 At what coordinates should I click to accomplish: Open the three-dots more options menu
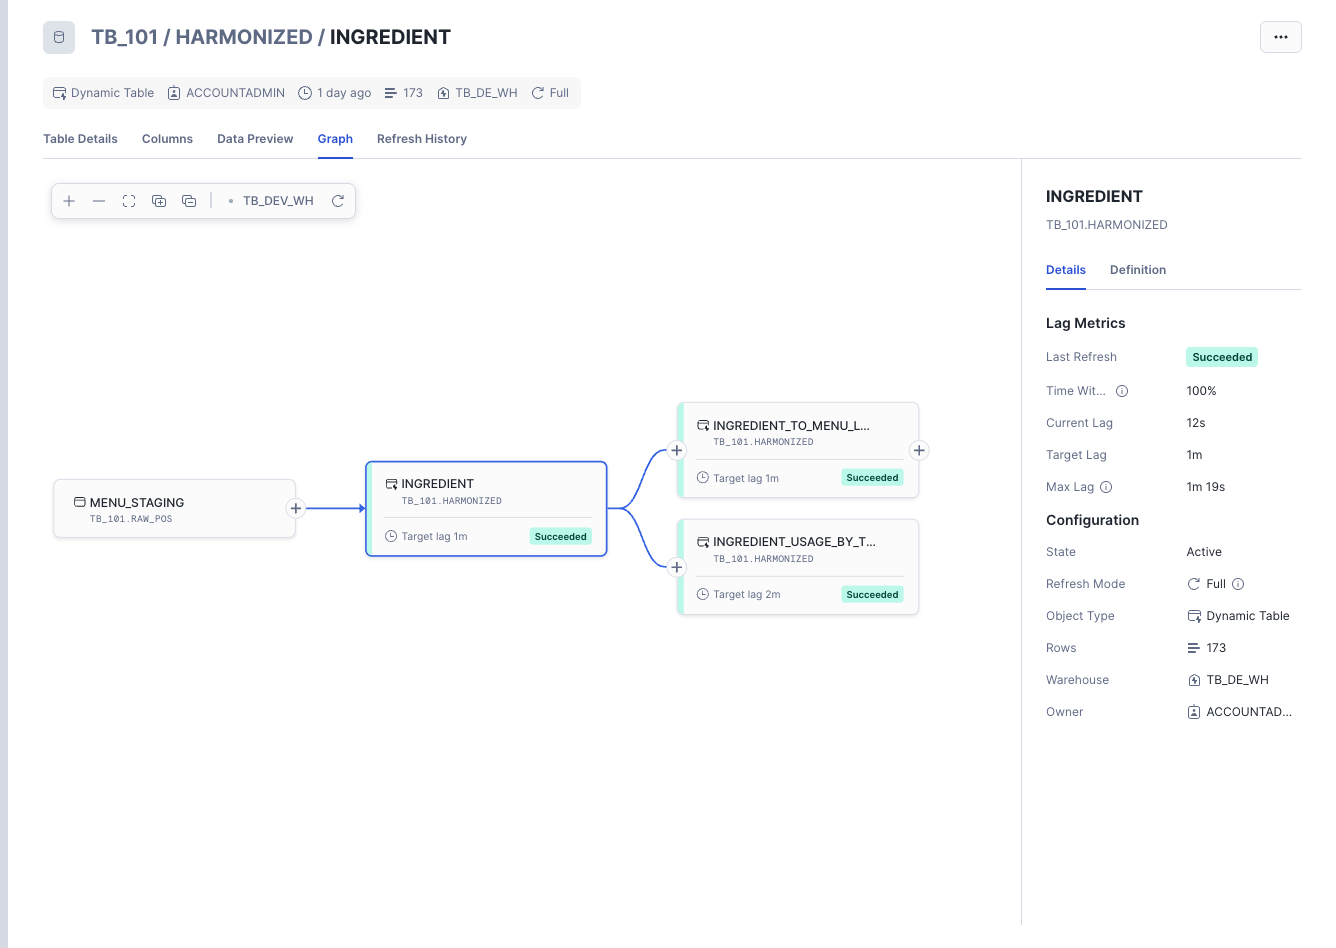tap(1280, 37)
